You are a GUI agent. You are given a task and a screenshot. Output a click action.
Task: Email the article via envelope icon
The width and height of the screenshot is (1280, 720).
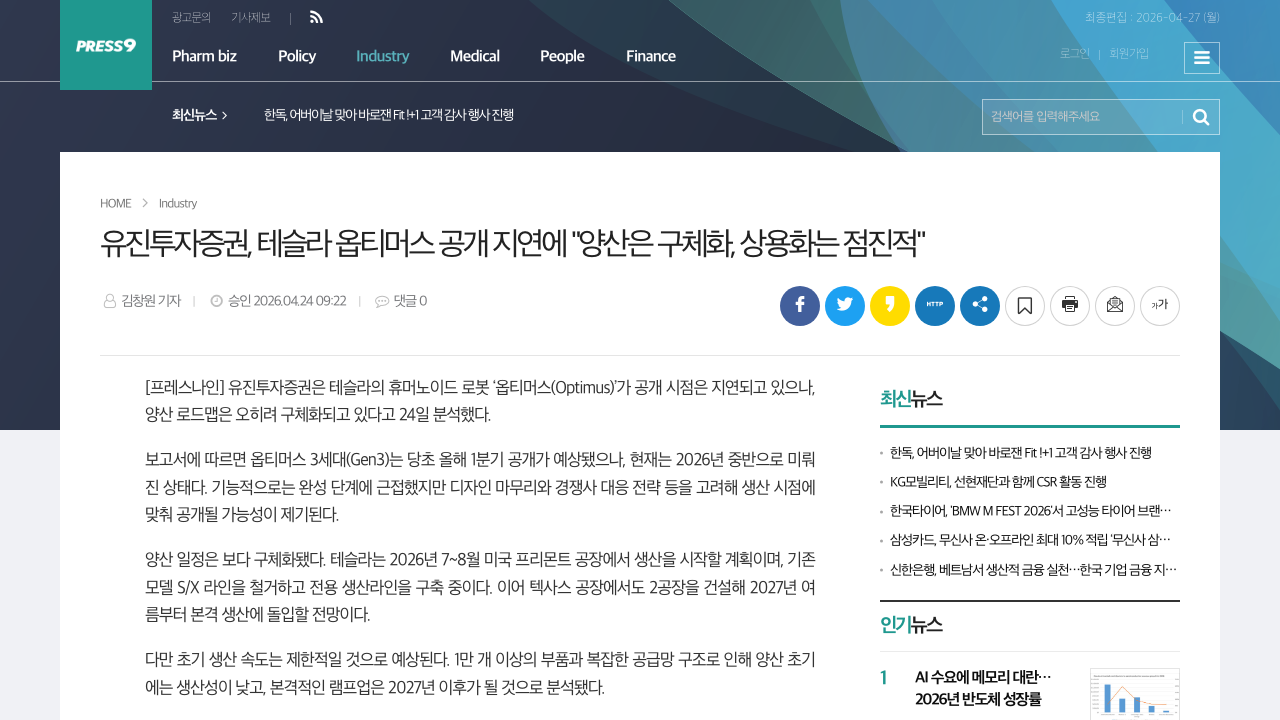pos(1115,306)
